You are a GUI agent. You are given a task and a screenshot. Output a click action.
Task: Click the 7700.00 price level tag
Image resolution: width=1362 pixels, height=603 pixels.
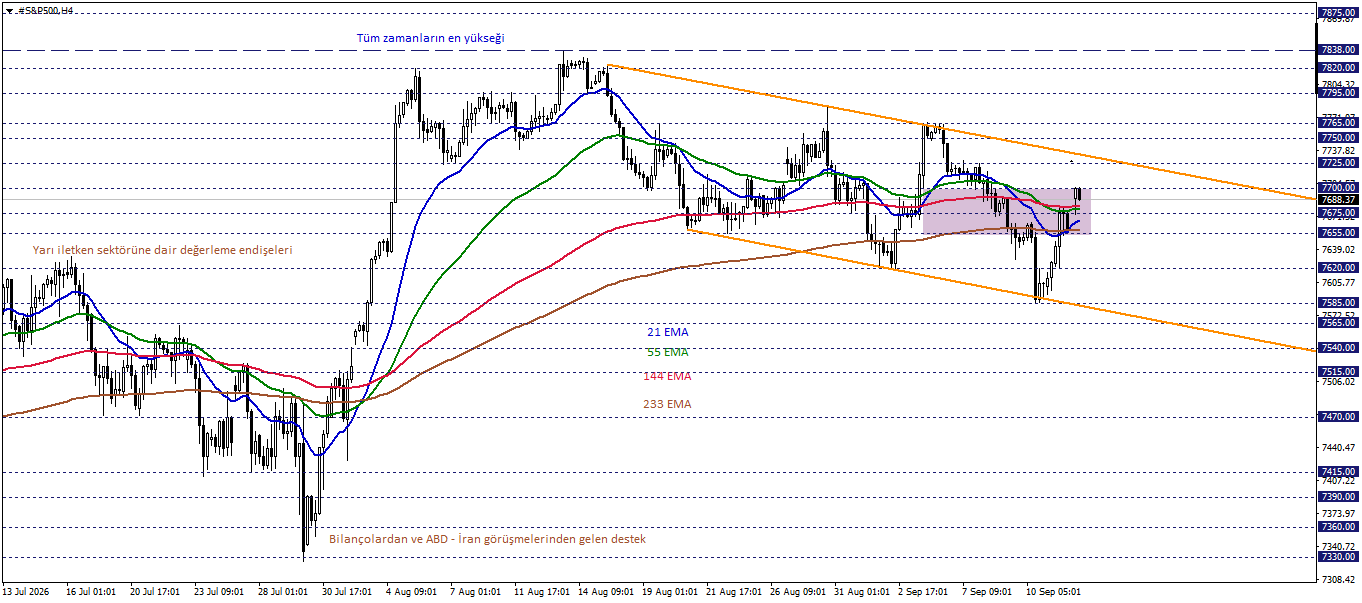pyautogui.click(x=1338, y=188)
